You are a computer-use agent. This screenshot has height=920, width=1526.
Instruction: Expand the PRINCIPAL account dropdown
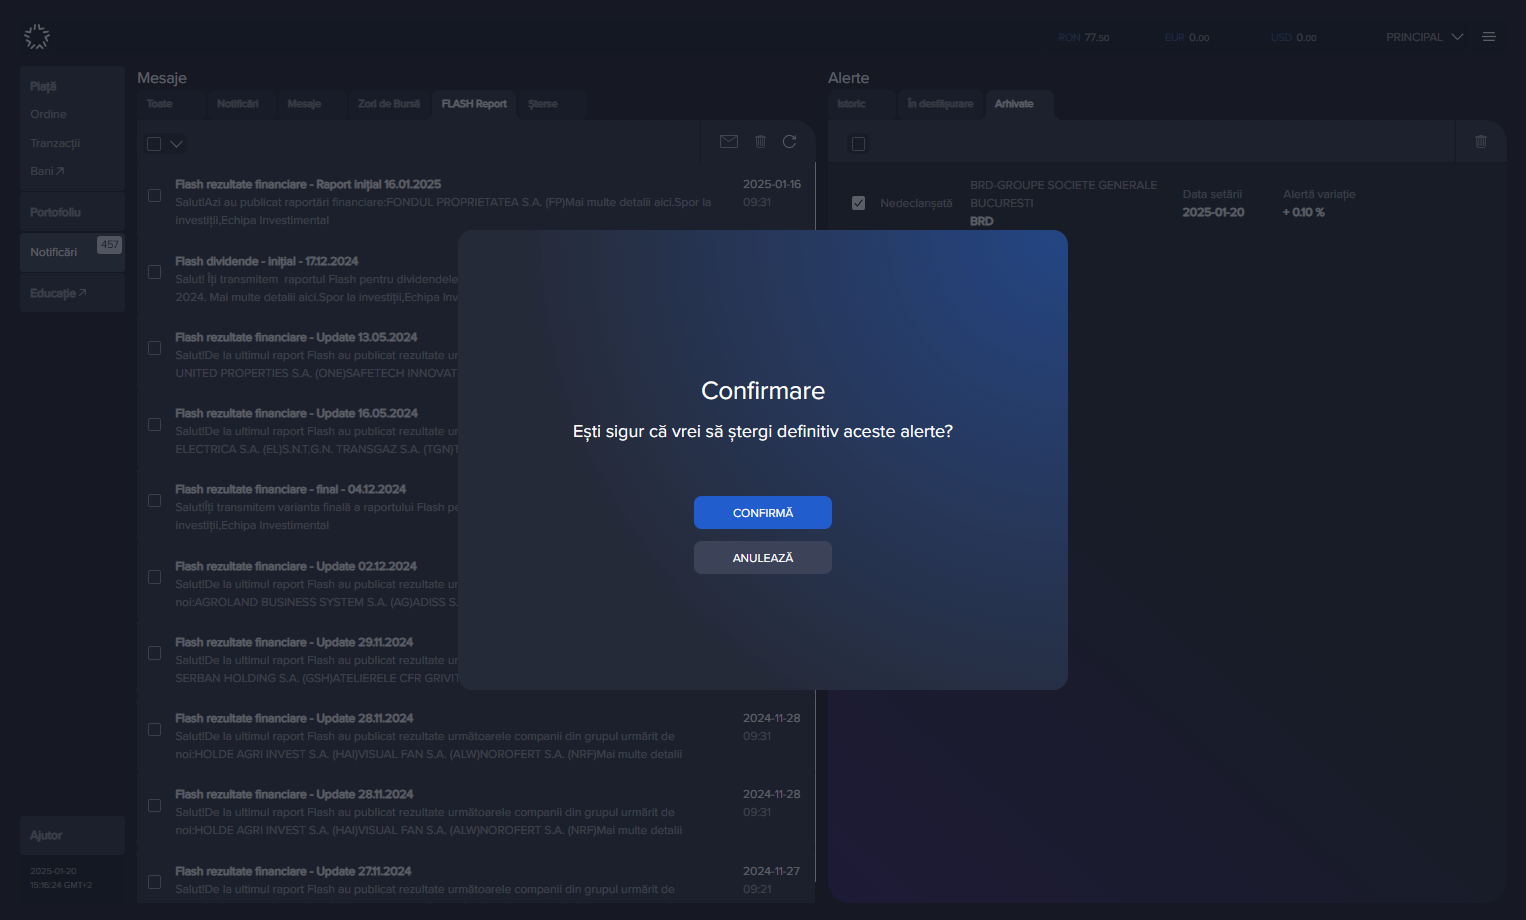click(x=1424, y=37)
